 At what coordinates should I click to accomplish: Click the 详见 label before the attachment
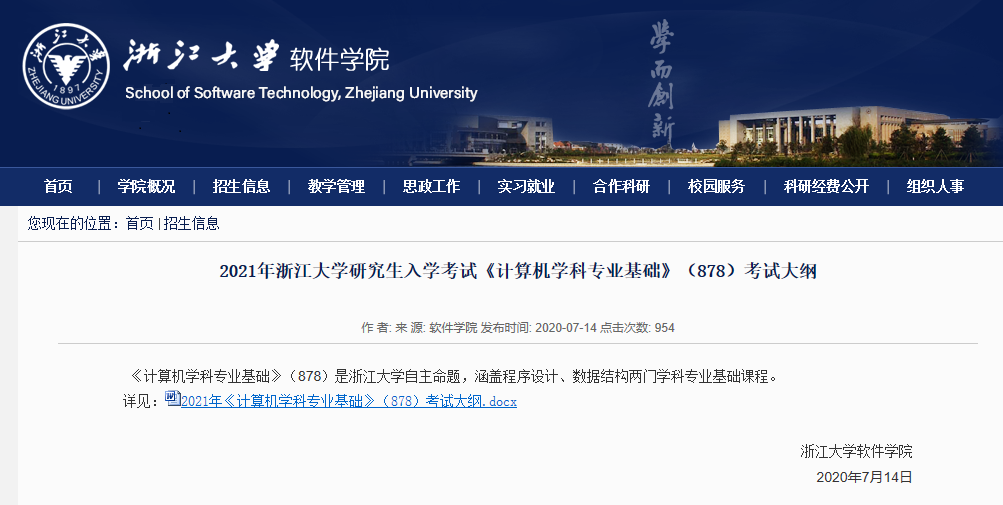(141, 401)
